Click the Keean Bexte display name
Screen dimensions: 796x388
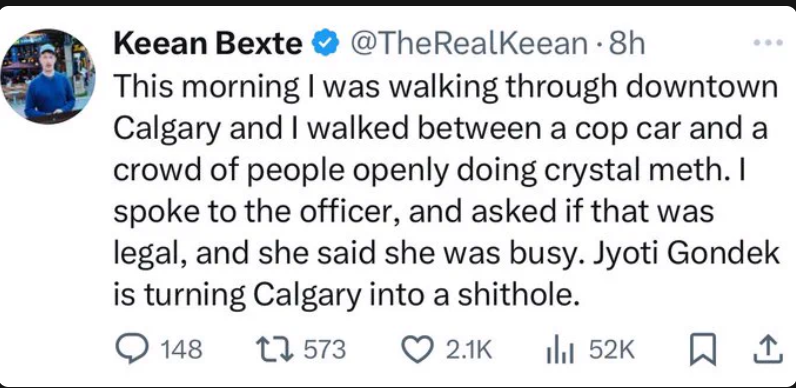tap(208, 44)
